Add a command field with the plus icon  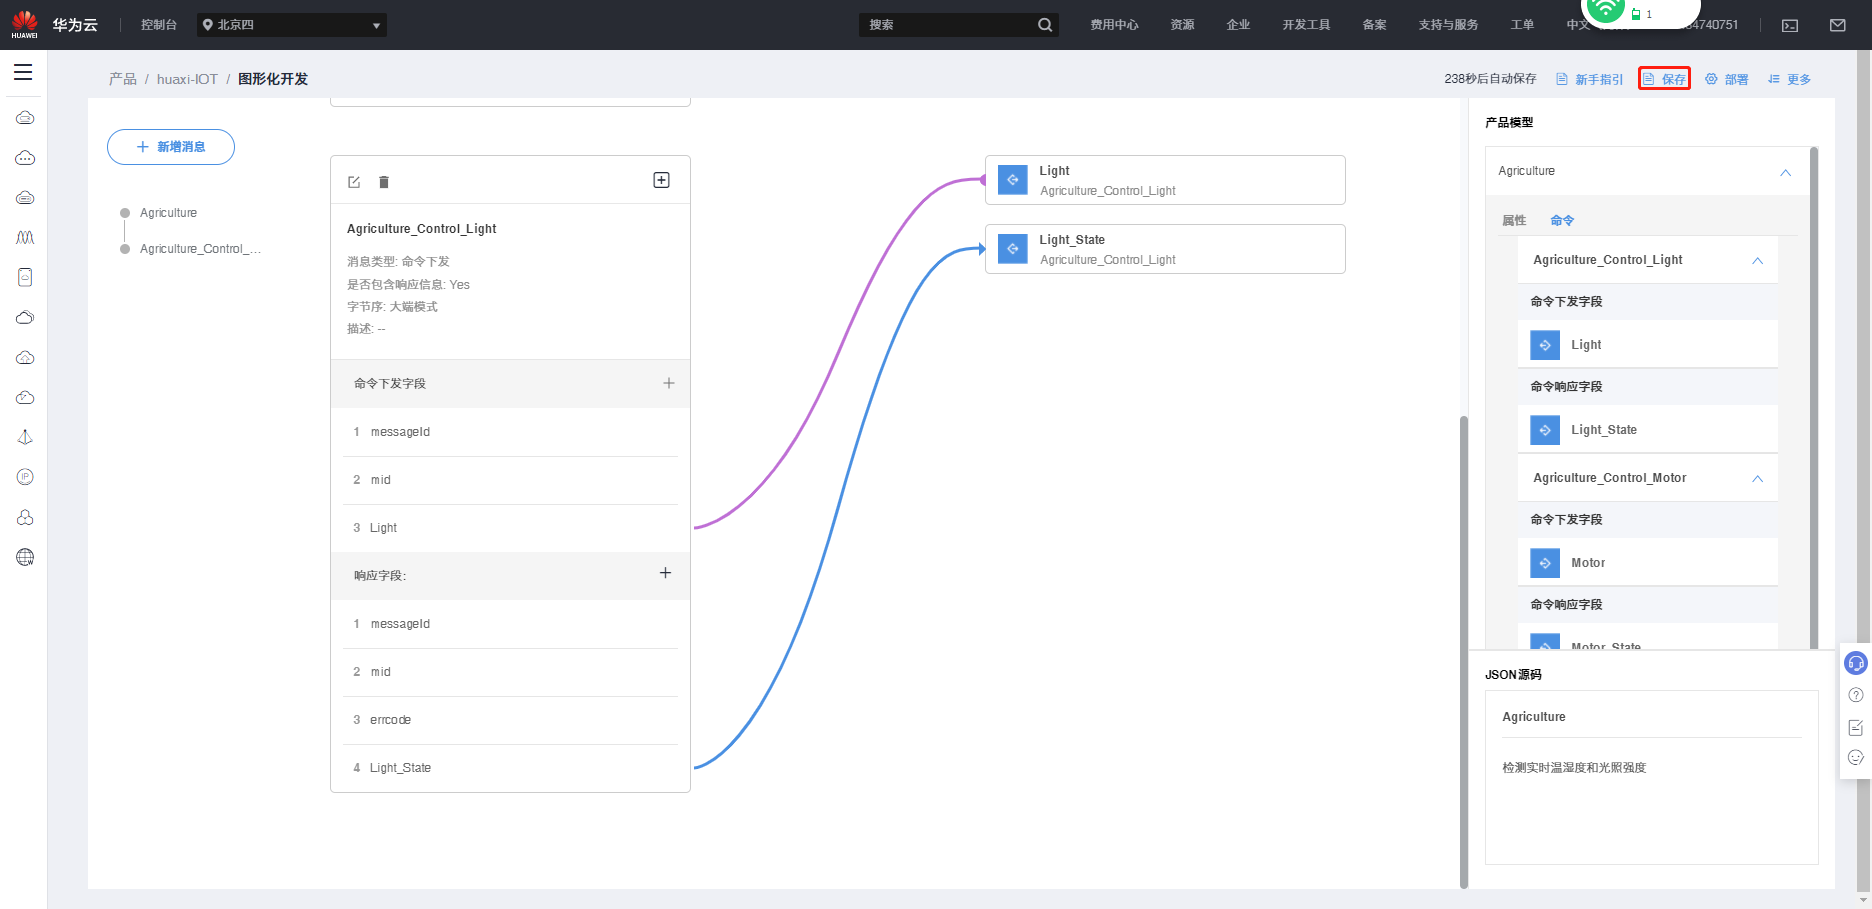(x=669, y=383)
